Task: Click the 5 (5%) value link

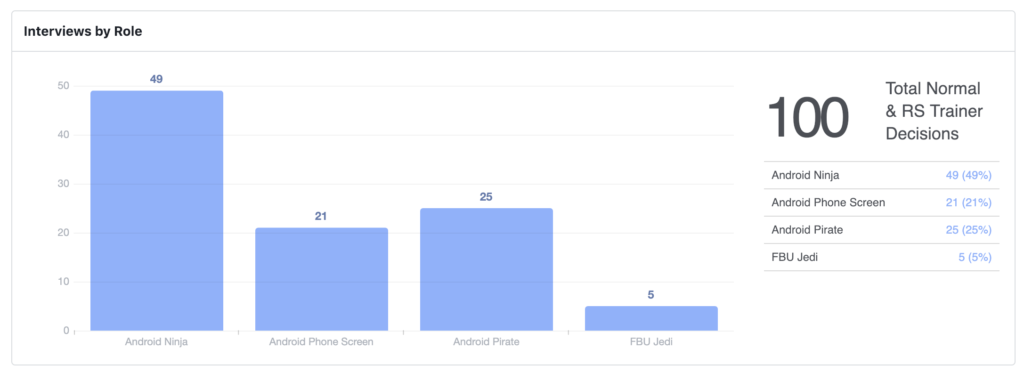Action: pyautogui.click(x=975, y=257)
